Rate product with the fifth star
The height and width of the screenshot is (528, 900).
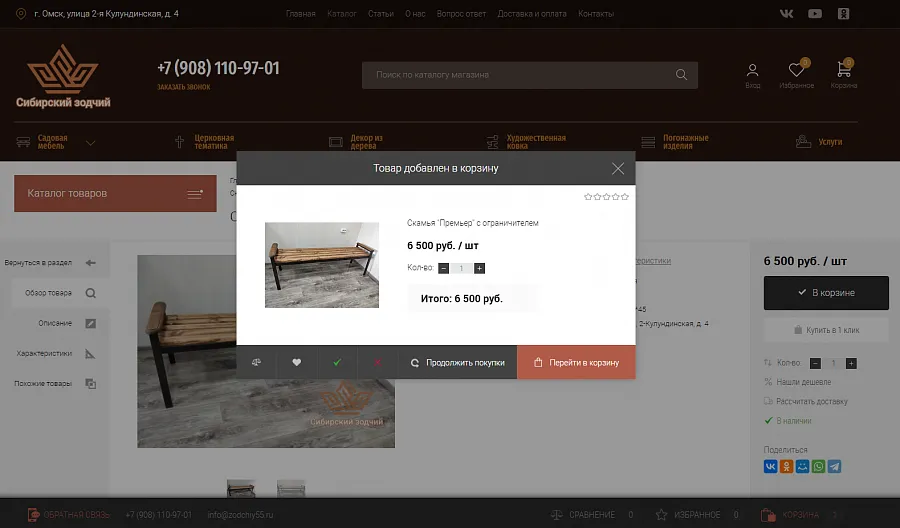pyautogui.click(x=624, y=197)
